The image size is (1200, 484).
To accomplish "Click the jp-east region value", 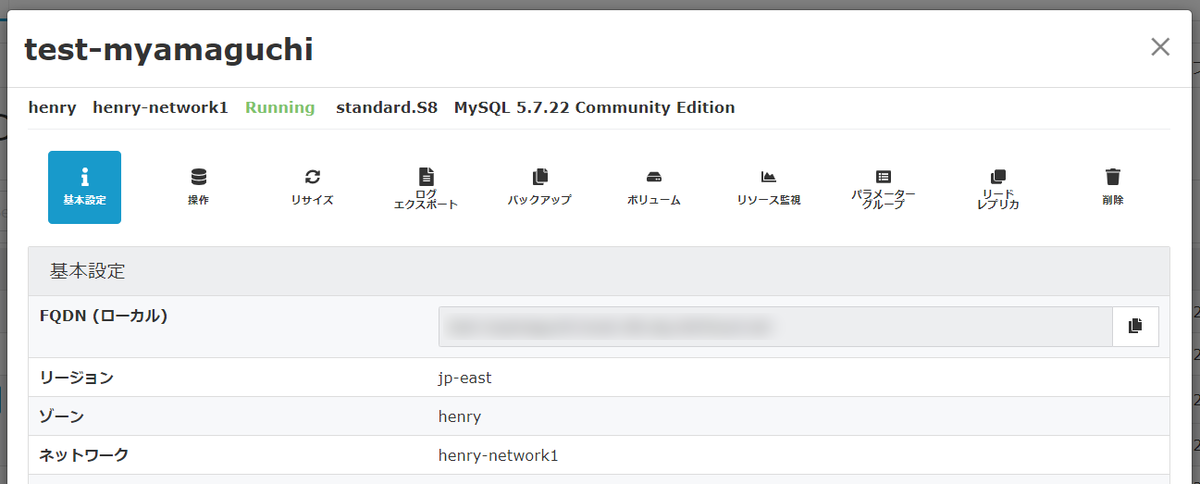I will click(465, 378).
